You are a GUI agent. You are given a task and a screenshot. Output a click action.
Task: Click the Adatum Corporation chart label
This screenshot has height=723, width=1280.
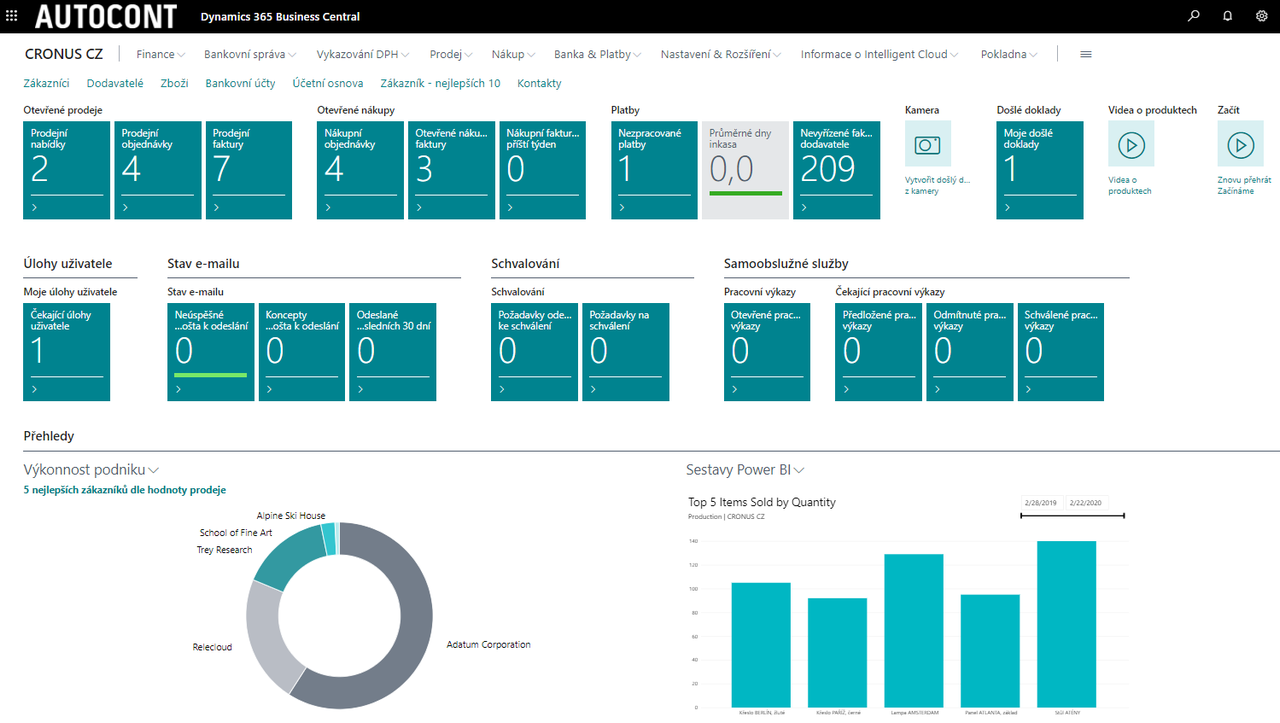coord(488,645)
